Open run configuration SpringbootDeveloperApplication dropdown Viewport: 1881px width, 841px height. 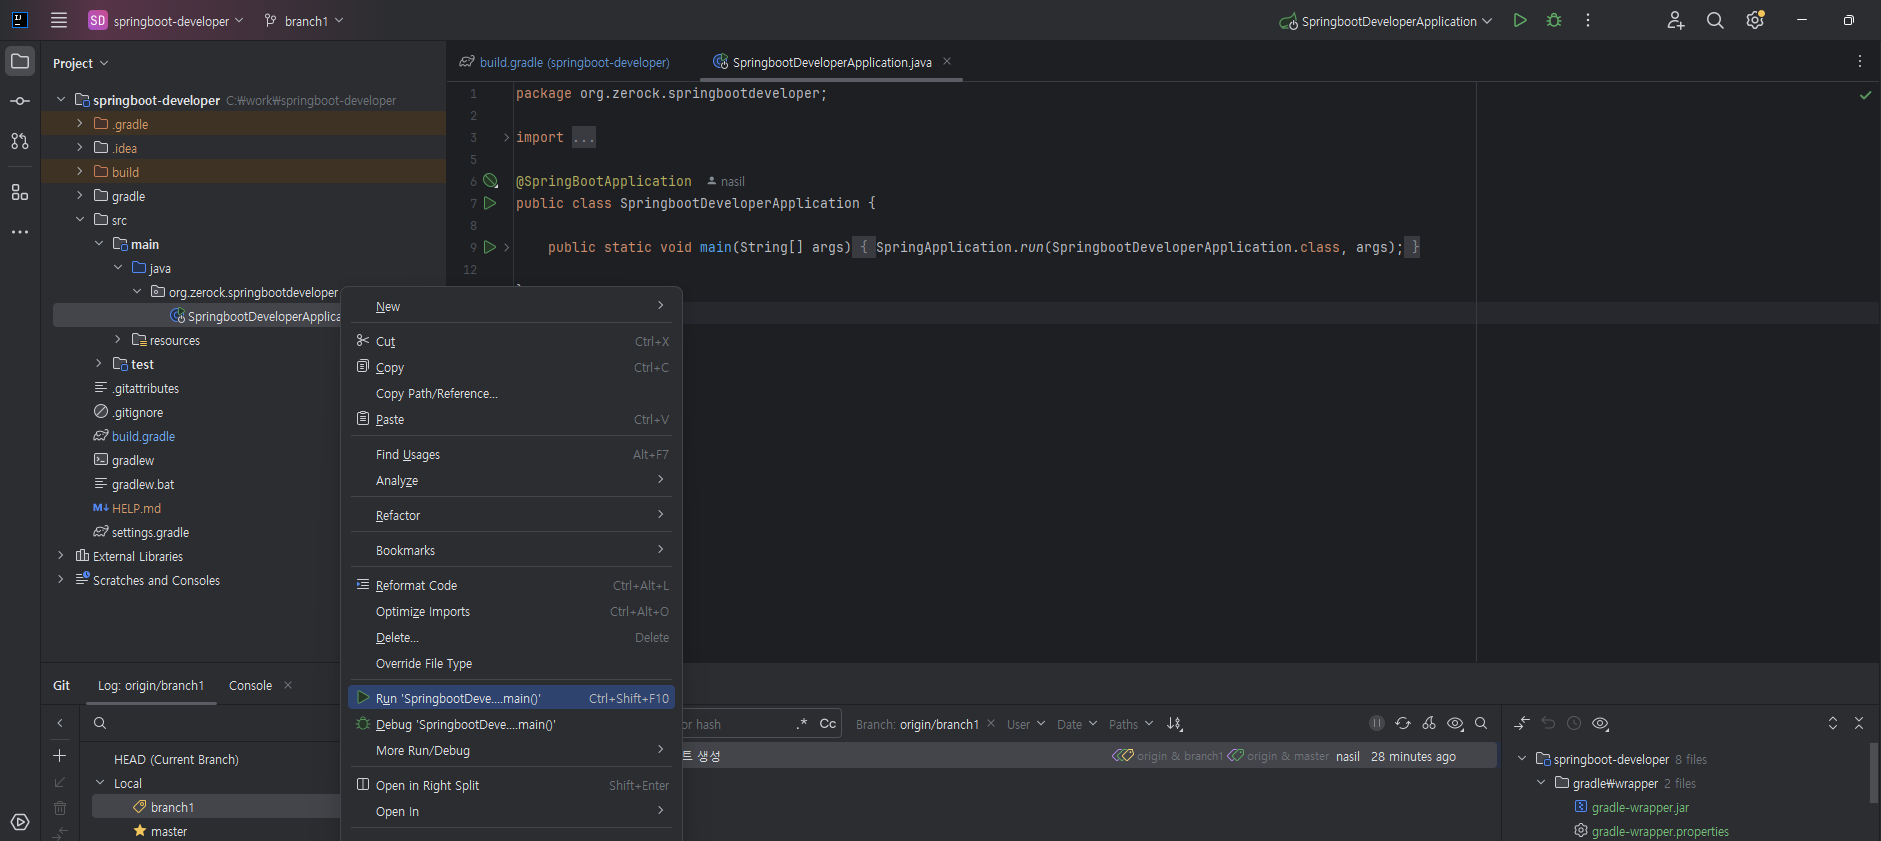(x=1386, y=21)
